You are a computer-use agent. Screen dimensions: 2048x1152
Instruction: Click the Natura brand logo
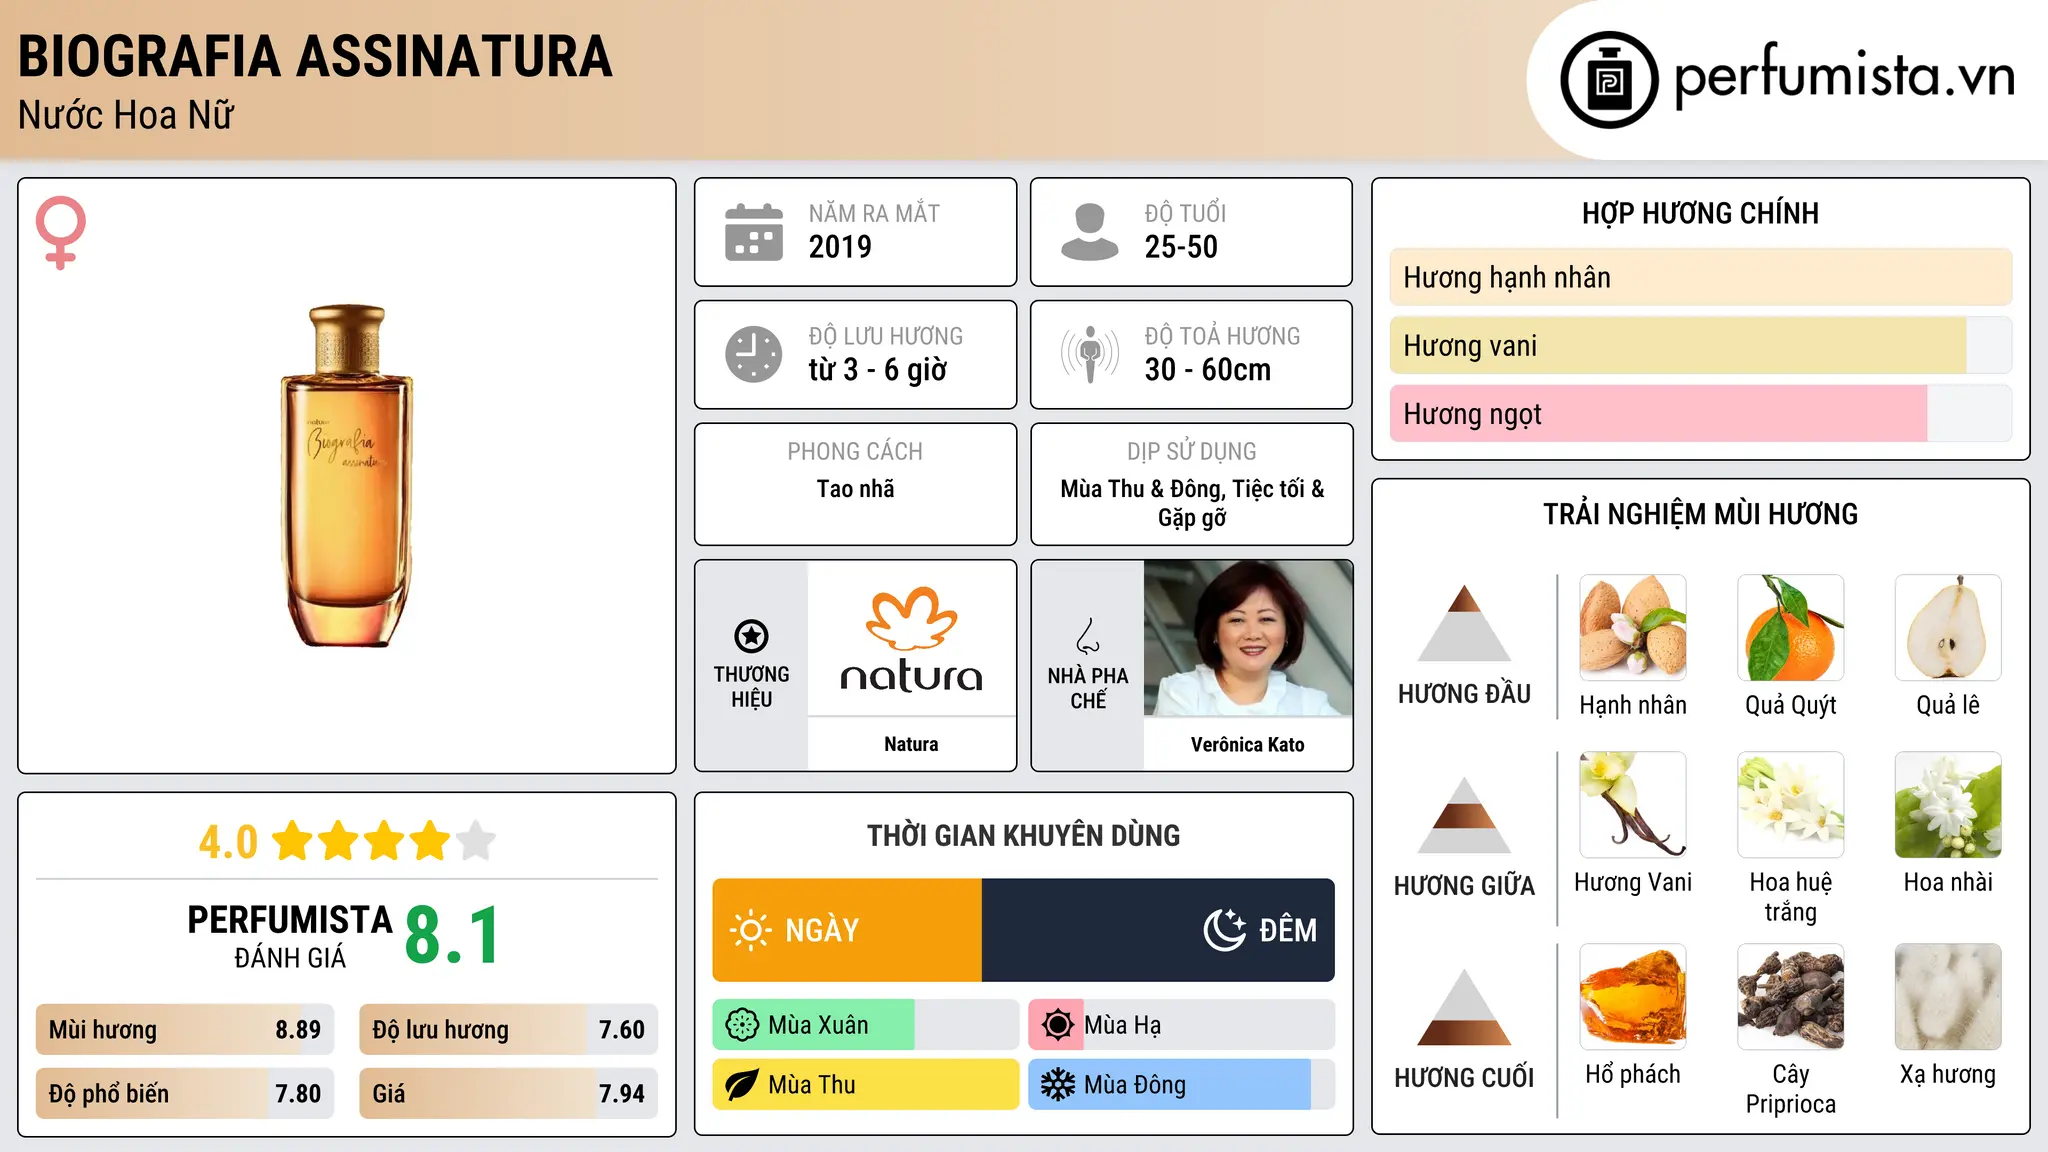911,638
